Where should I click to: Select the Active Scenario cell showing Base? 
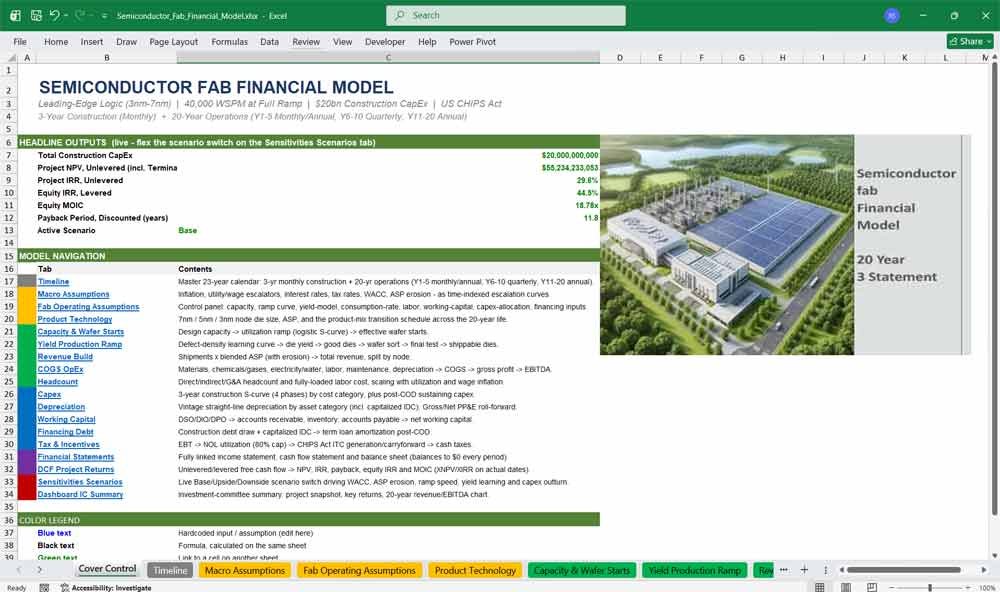click(x=388, y=230)
